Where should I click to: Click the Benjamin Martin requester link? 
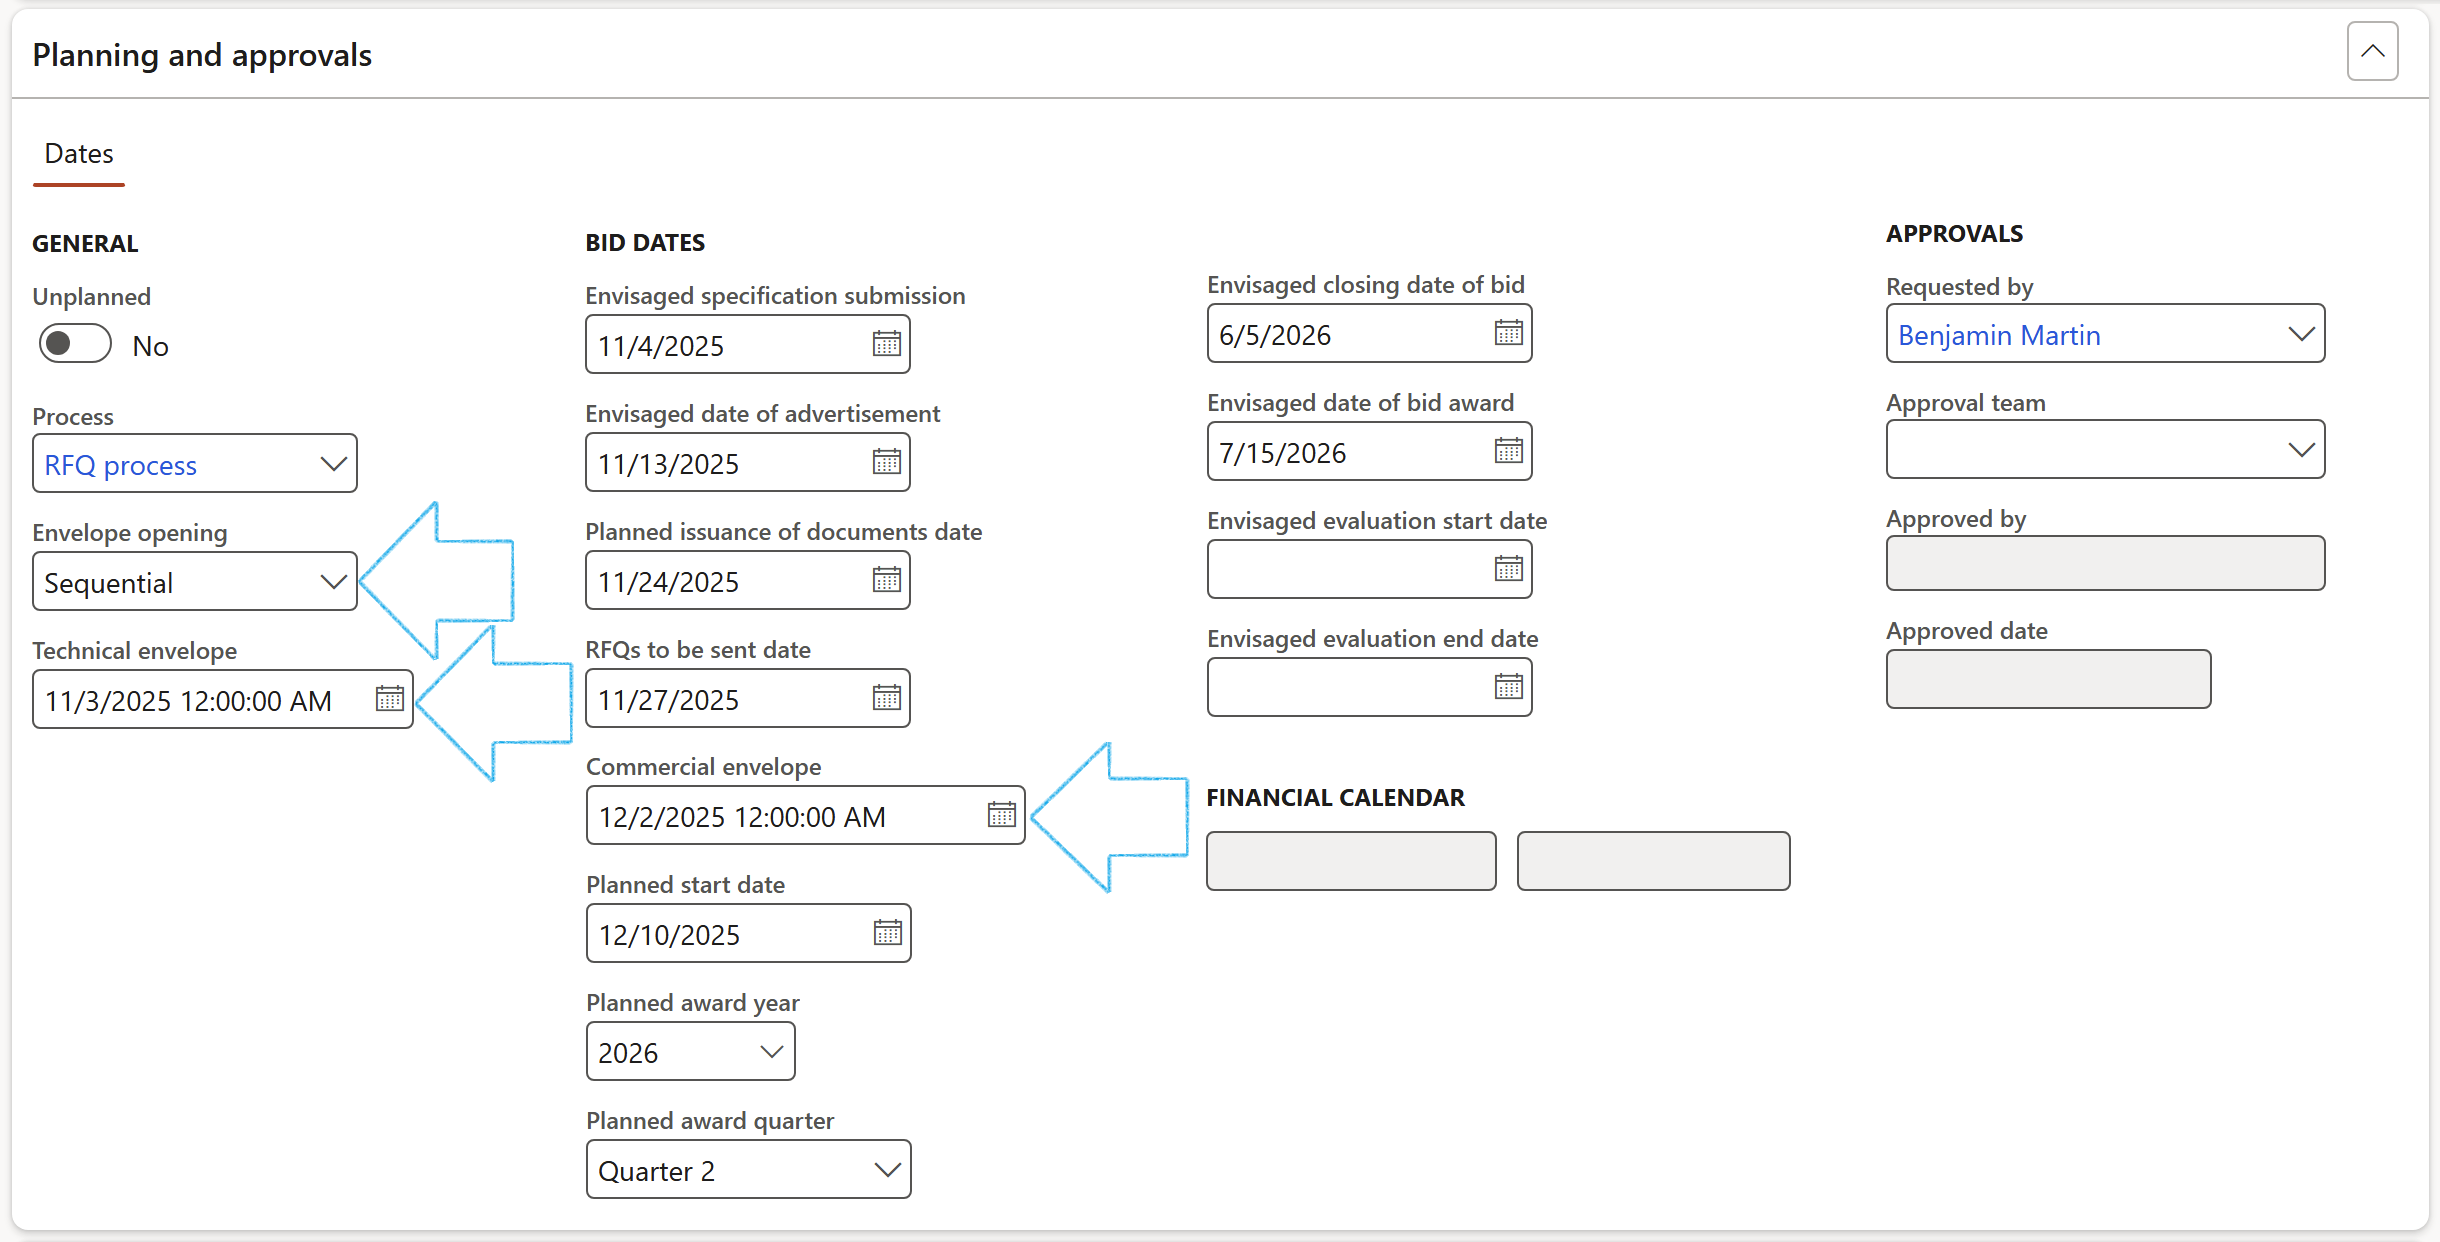coord(1999,335)
